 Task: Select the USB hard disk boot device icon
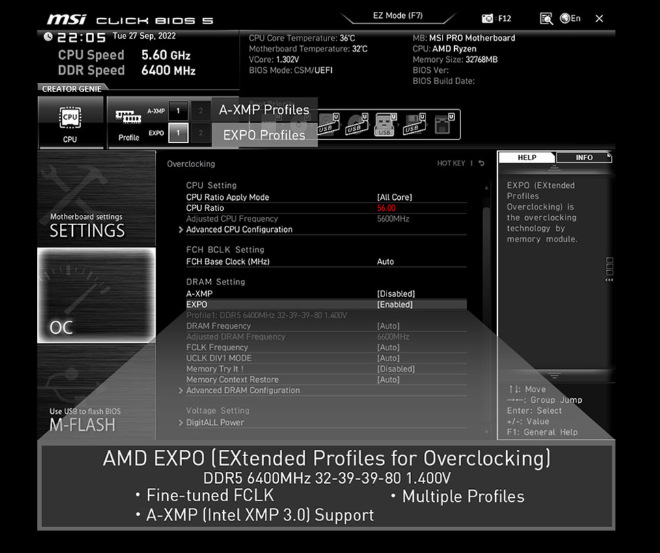tap(329, 124)
